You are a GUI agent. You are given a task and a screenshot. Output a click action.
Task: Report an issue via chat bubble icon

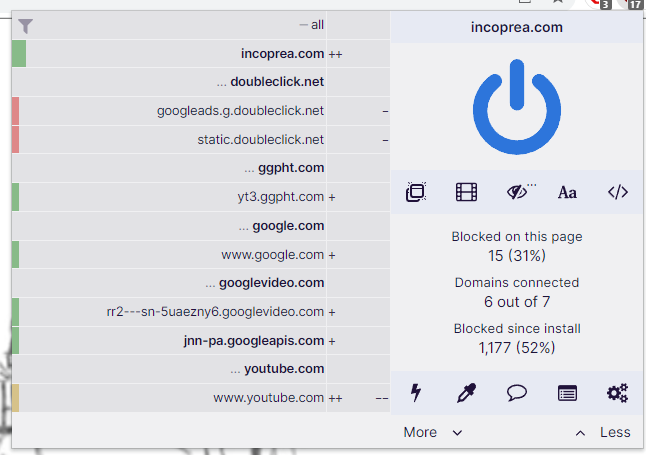click(517, 392)
